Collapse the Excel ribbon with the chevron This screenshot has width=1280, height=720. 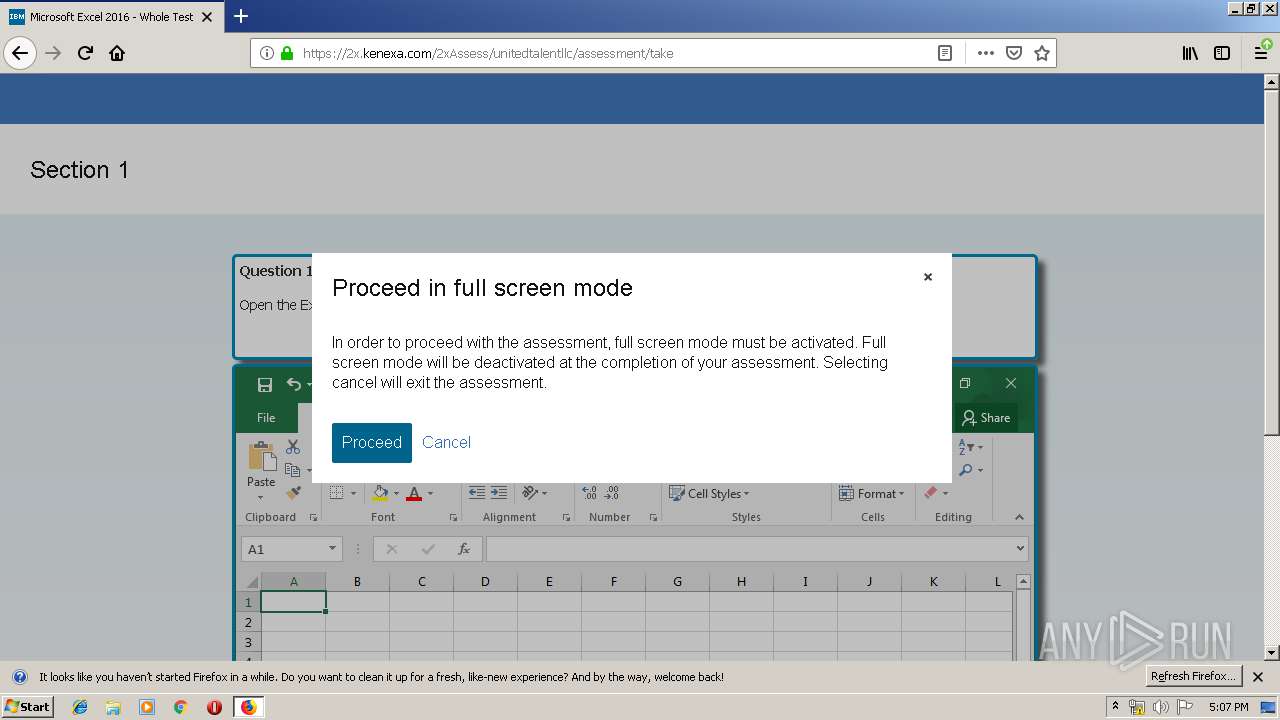click(1019, 517)
